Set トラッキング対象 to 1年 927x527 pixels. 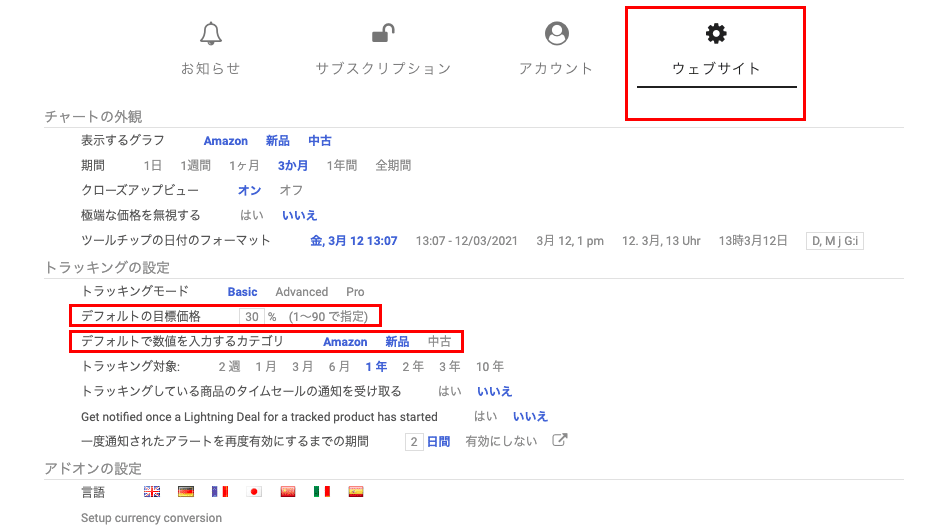[376, 367]
